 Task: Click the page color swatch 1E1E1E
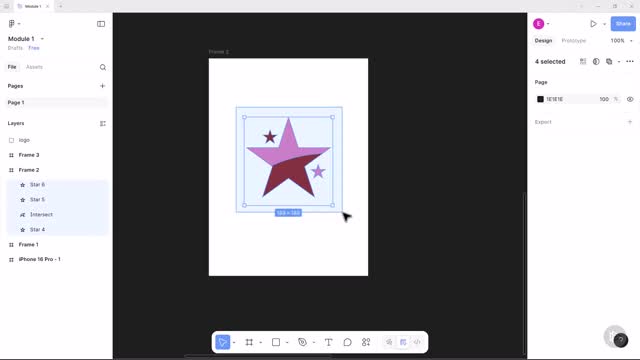click(x=540, y=99)
